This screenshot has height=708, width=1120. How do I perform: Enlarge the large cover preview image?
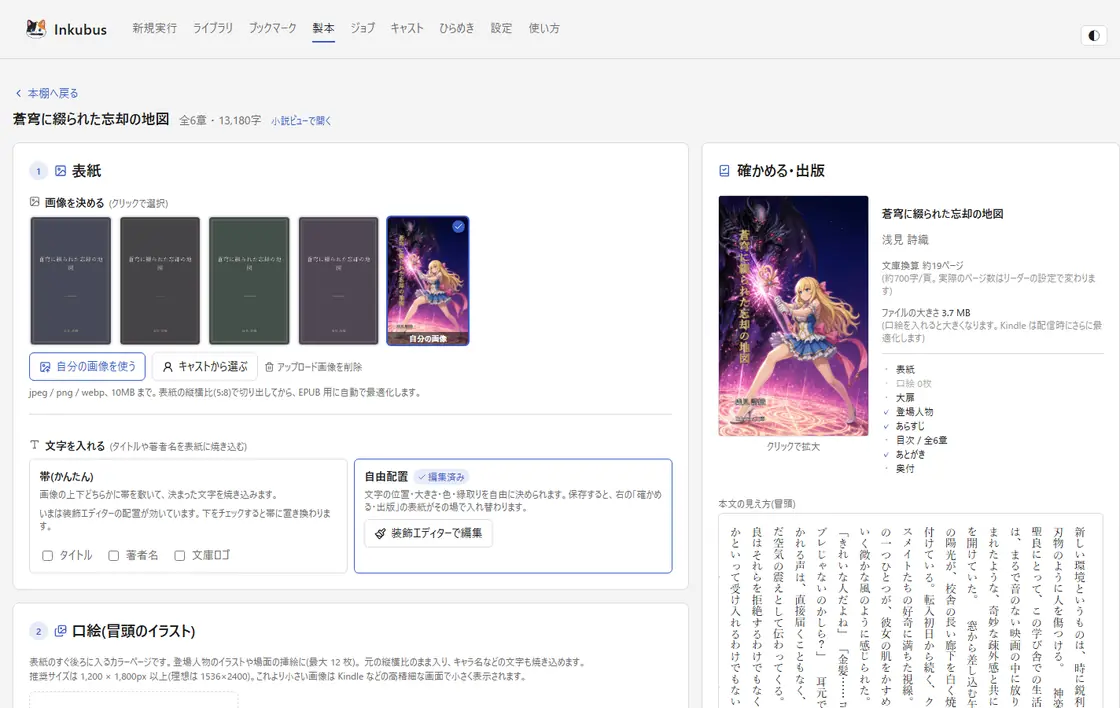793,316
